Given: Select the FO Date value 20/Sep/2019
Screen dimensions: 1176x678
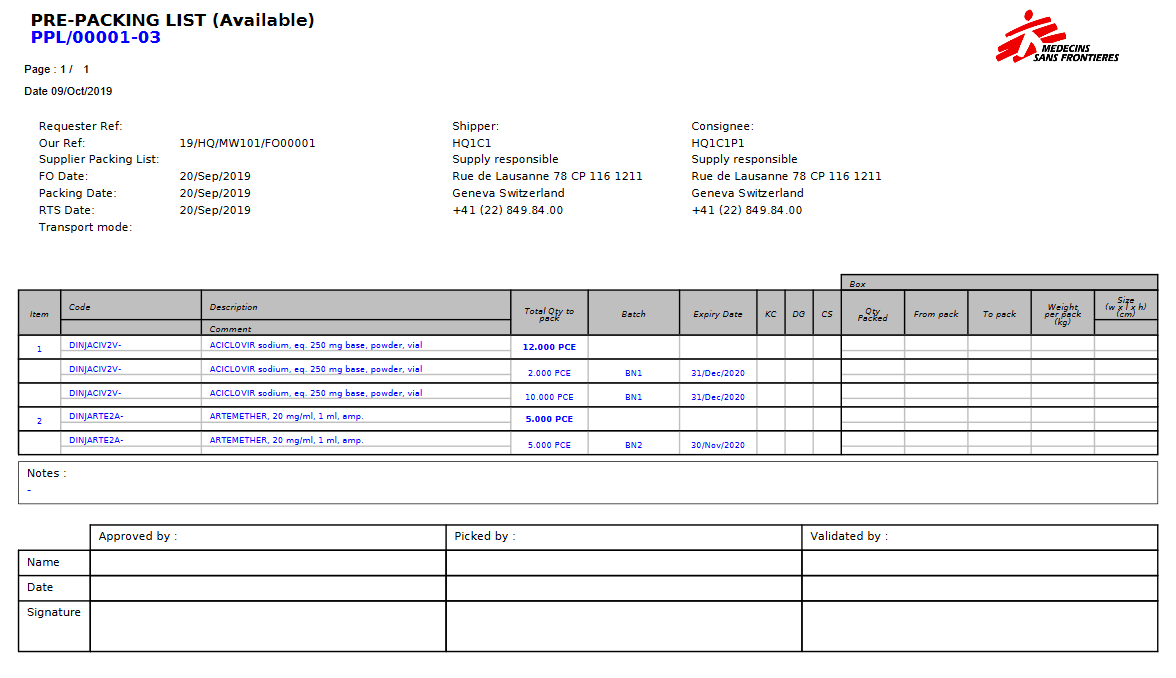Looking at the screenshot, I should pyautogui.click(x=215, y=176).
